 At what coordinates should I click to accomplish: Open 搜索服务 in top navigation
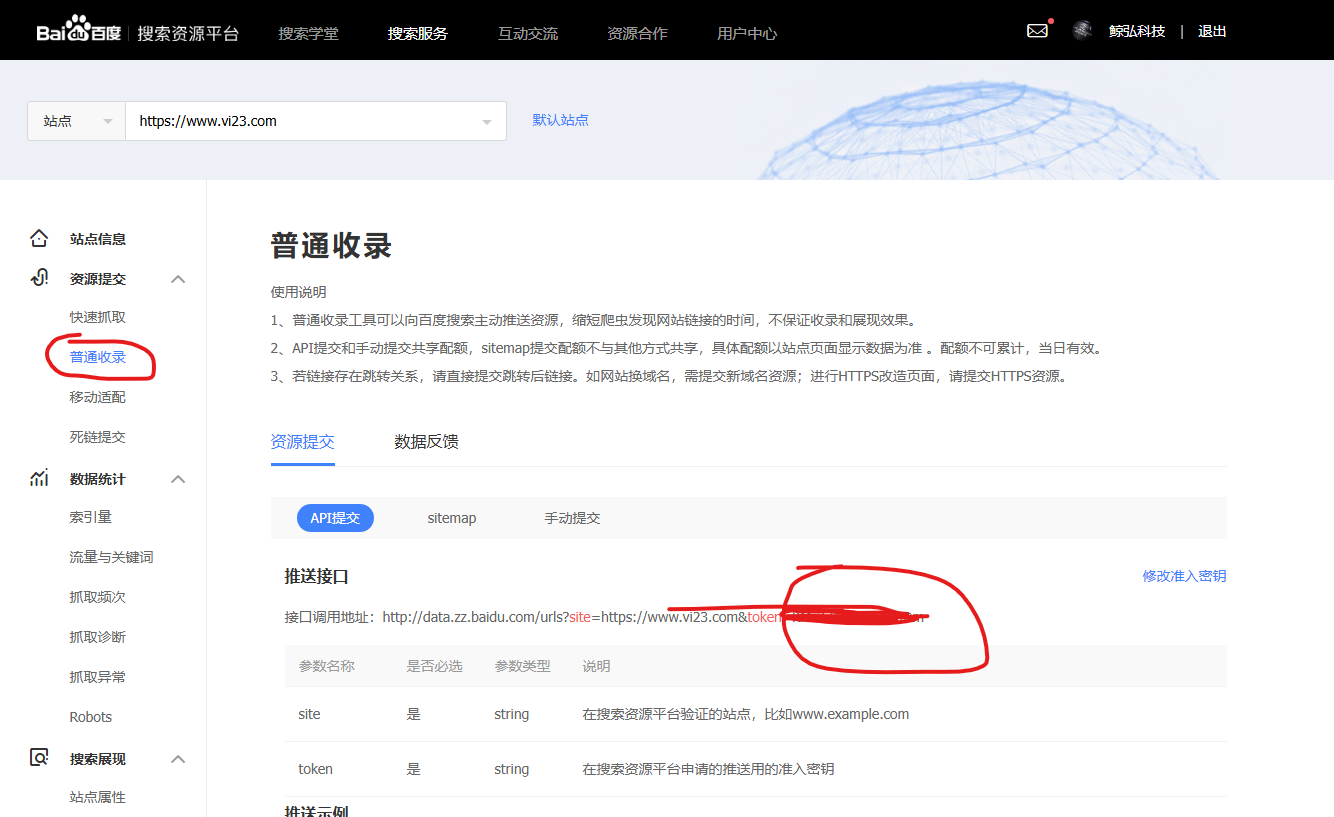pyautogui.click(x=418, y=33)
